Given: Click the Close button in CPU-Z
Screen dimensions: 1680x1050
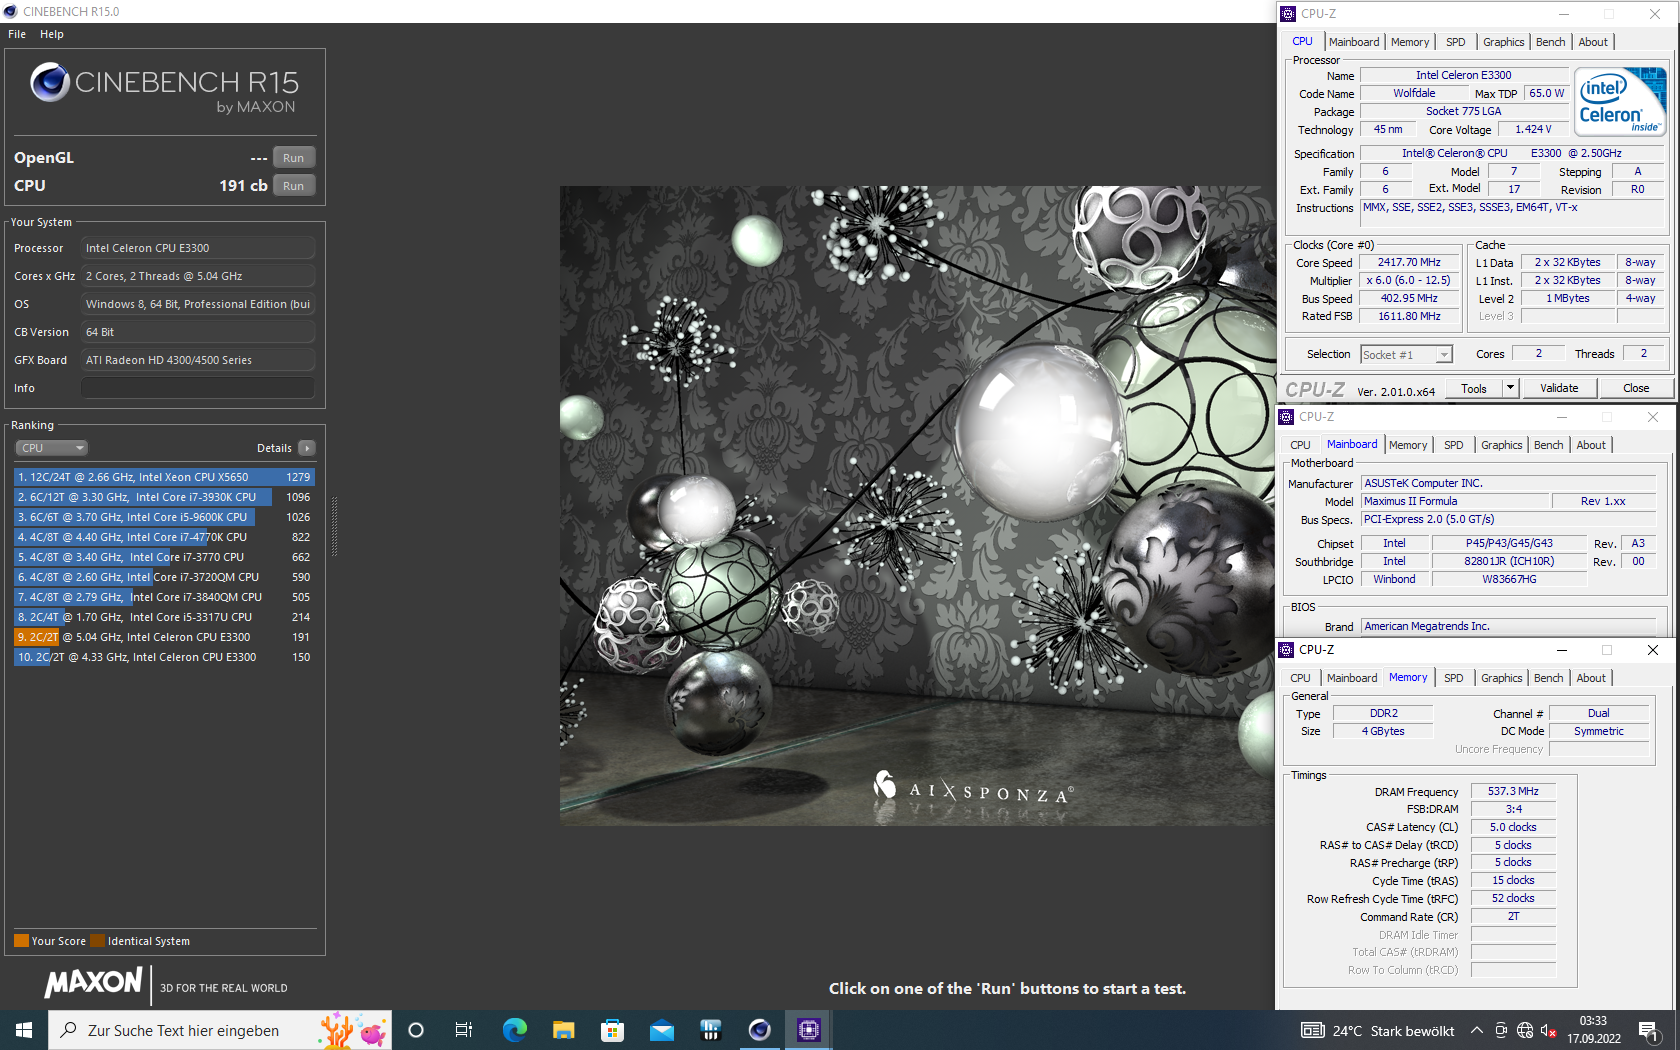Looking at the screenshot, I should tap(1636, 388).
